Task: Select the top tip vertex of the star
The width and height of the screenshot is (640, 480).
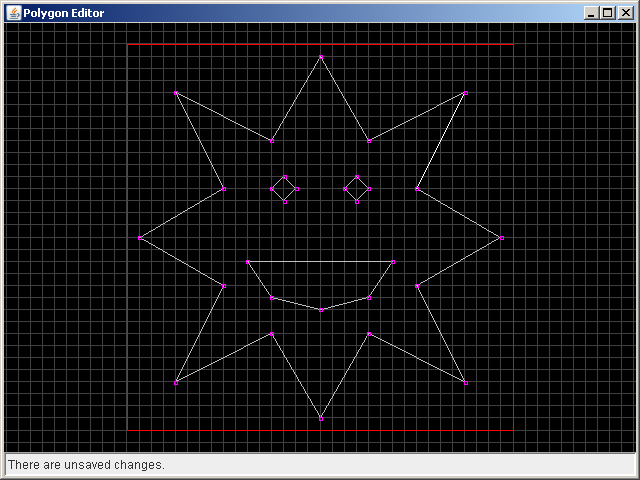Action: [321, 58]
